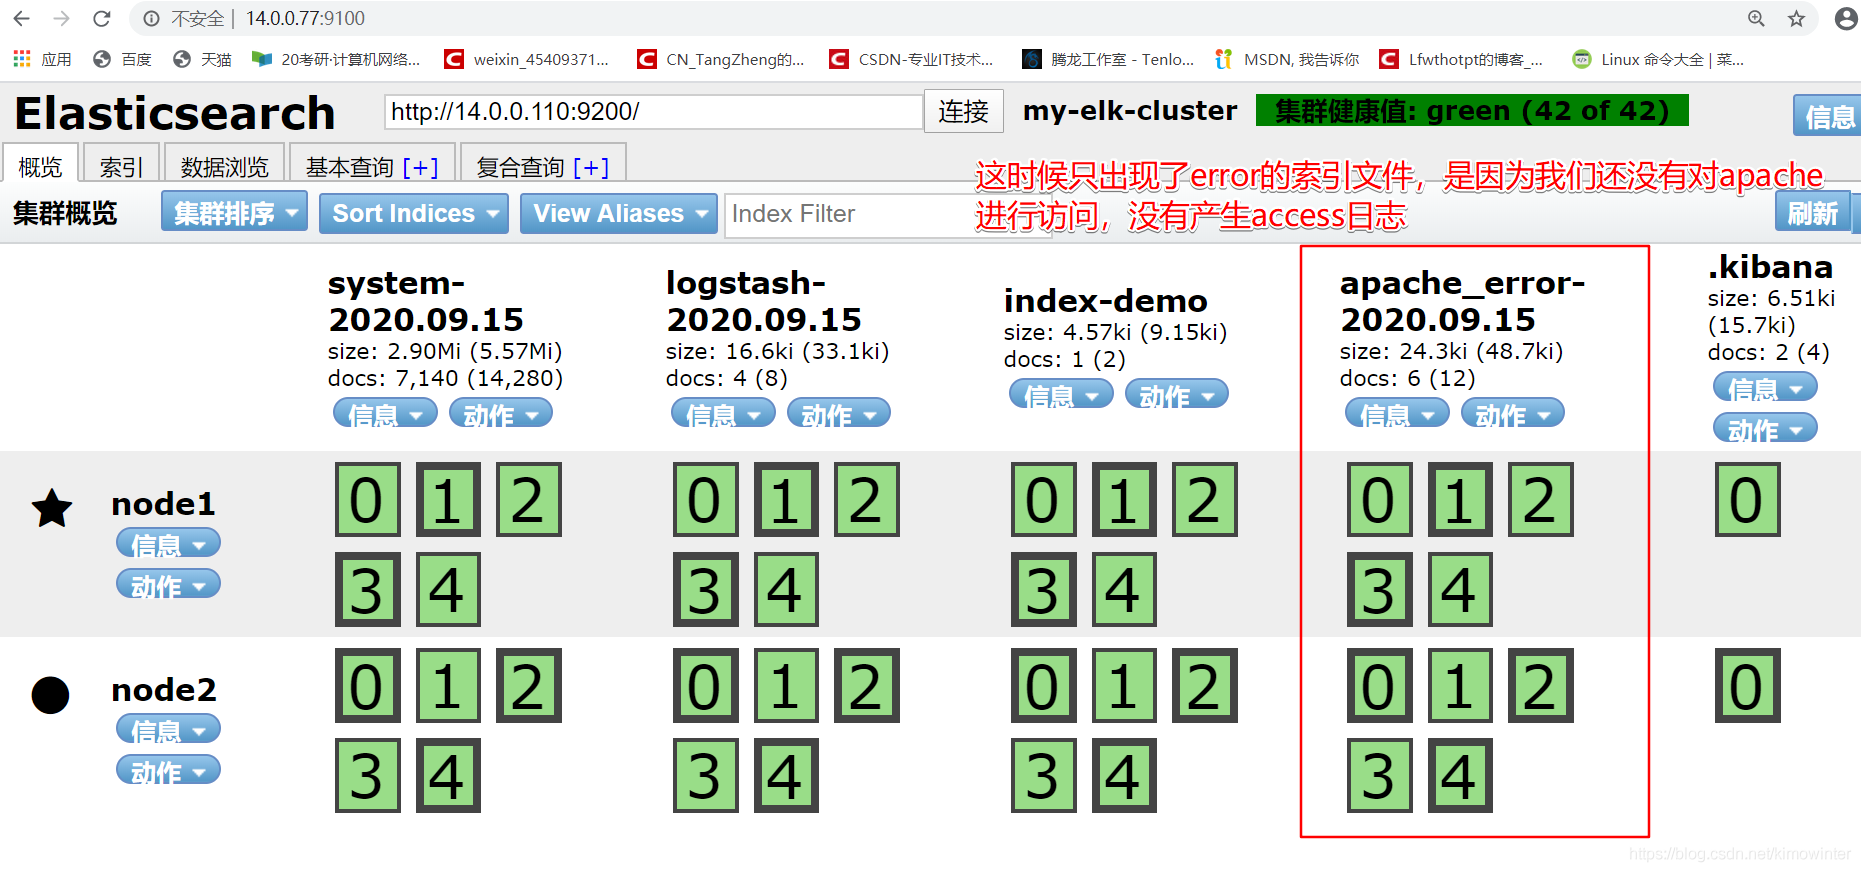Expand 动作 dropdown for logstash-2020.09.15 index
This screenshot has width=1861, height=872.
click(x=839, y=413)
